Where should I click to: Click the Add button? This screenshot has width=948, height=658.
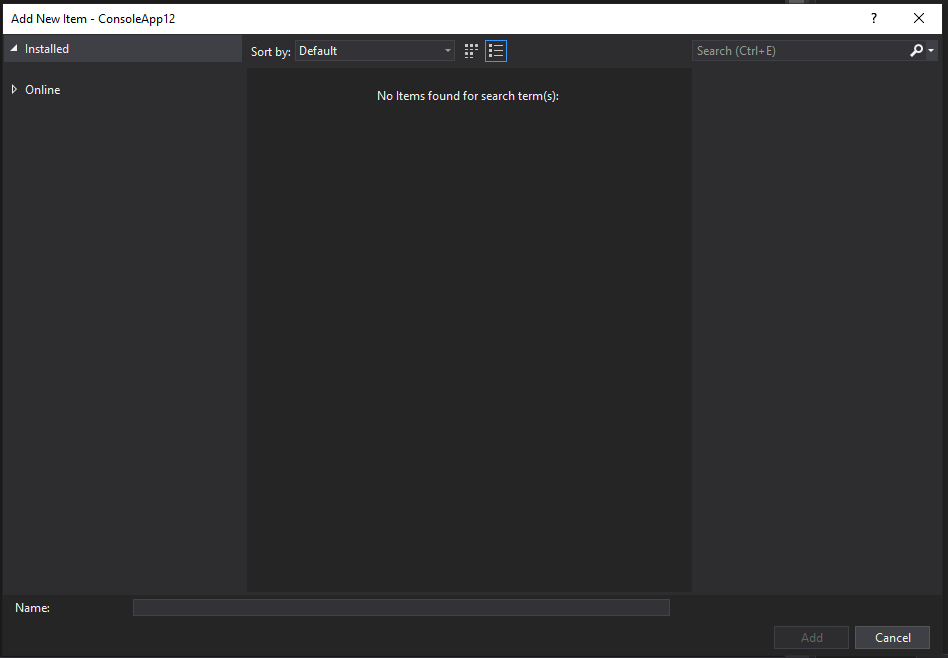click(811, 637)
